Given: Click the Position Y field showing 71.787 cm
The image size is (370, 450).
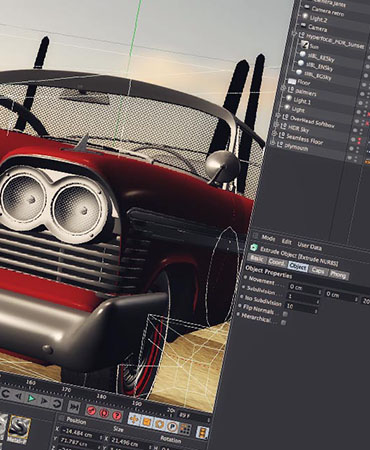Looking at the screenshot, I should [x=79, y=442].
